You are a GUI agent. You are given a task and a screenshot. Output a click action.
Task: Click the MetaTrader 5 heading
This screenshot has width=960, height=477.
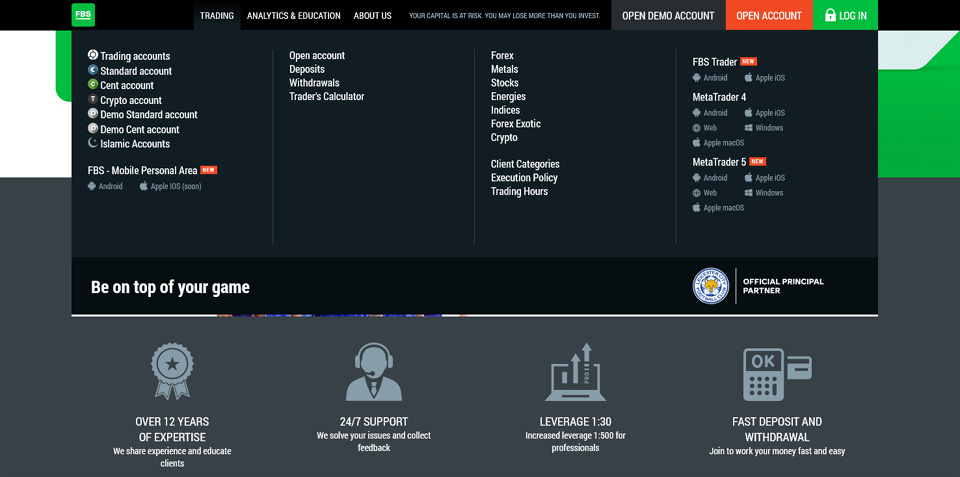(x=719, y=162)
